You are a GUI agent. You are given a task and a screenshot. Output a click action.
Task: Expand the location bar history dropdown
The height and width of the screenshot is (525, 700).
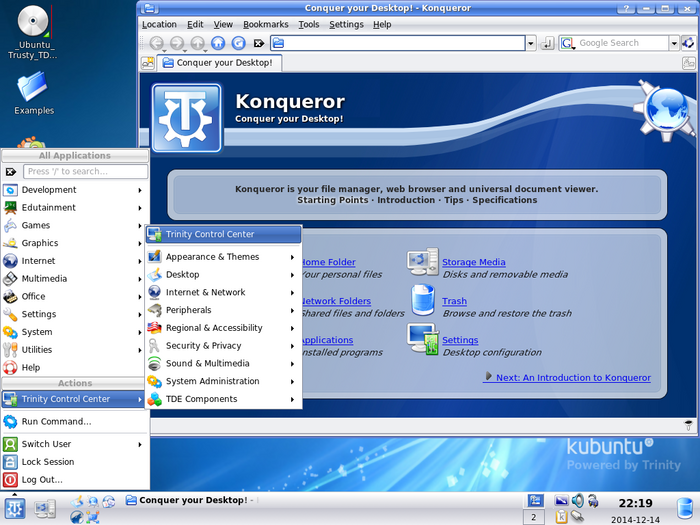tap(530, 43)
